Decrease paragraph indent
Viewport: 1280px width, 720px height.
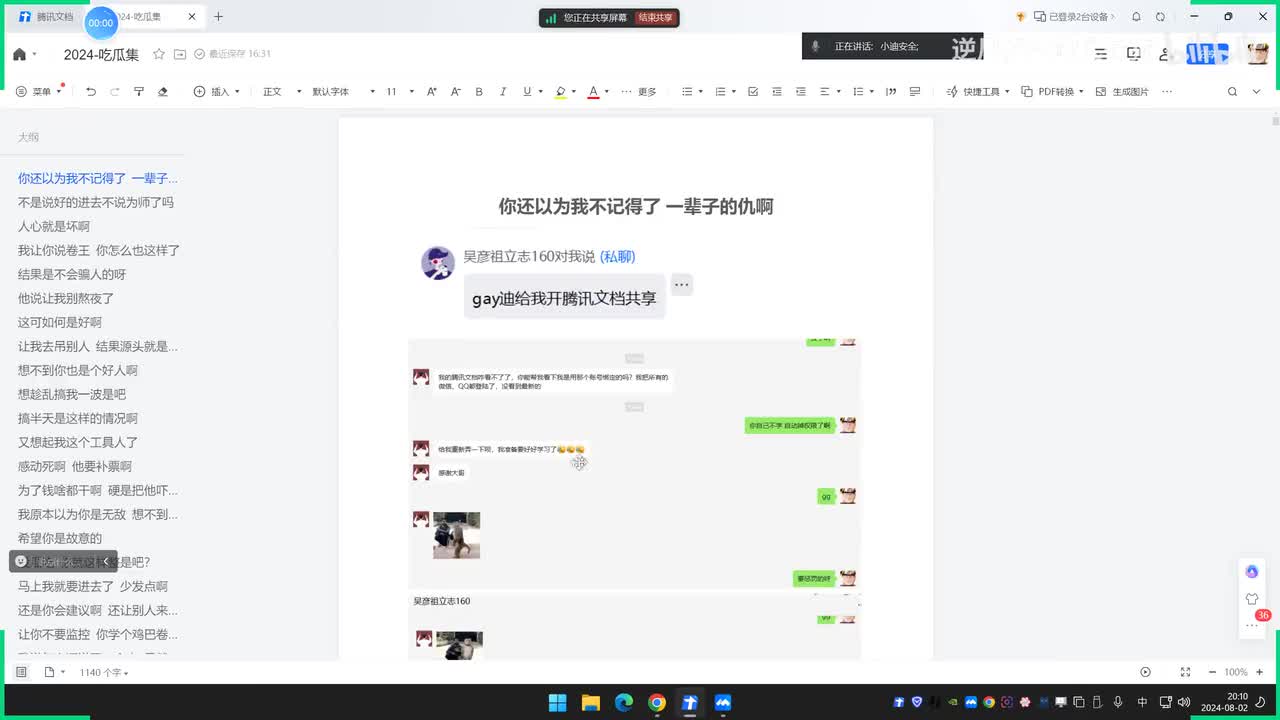(777, 91)
